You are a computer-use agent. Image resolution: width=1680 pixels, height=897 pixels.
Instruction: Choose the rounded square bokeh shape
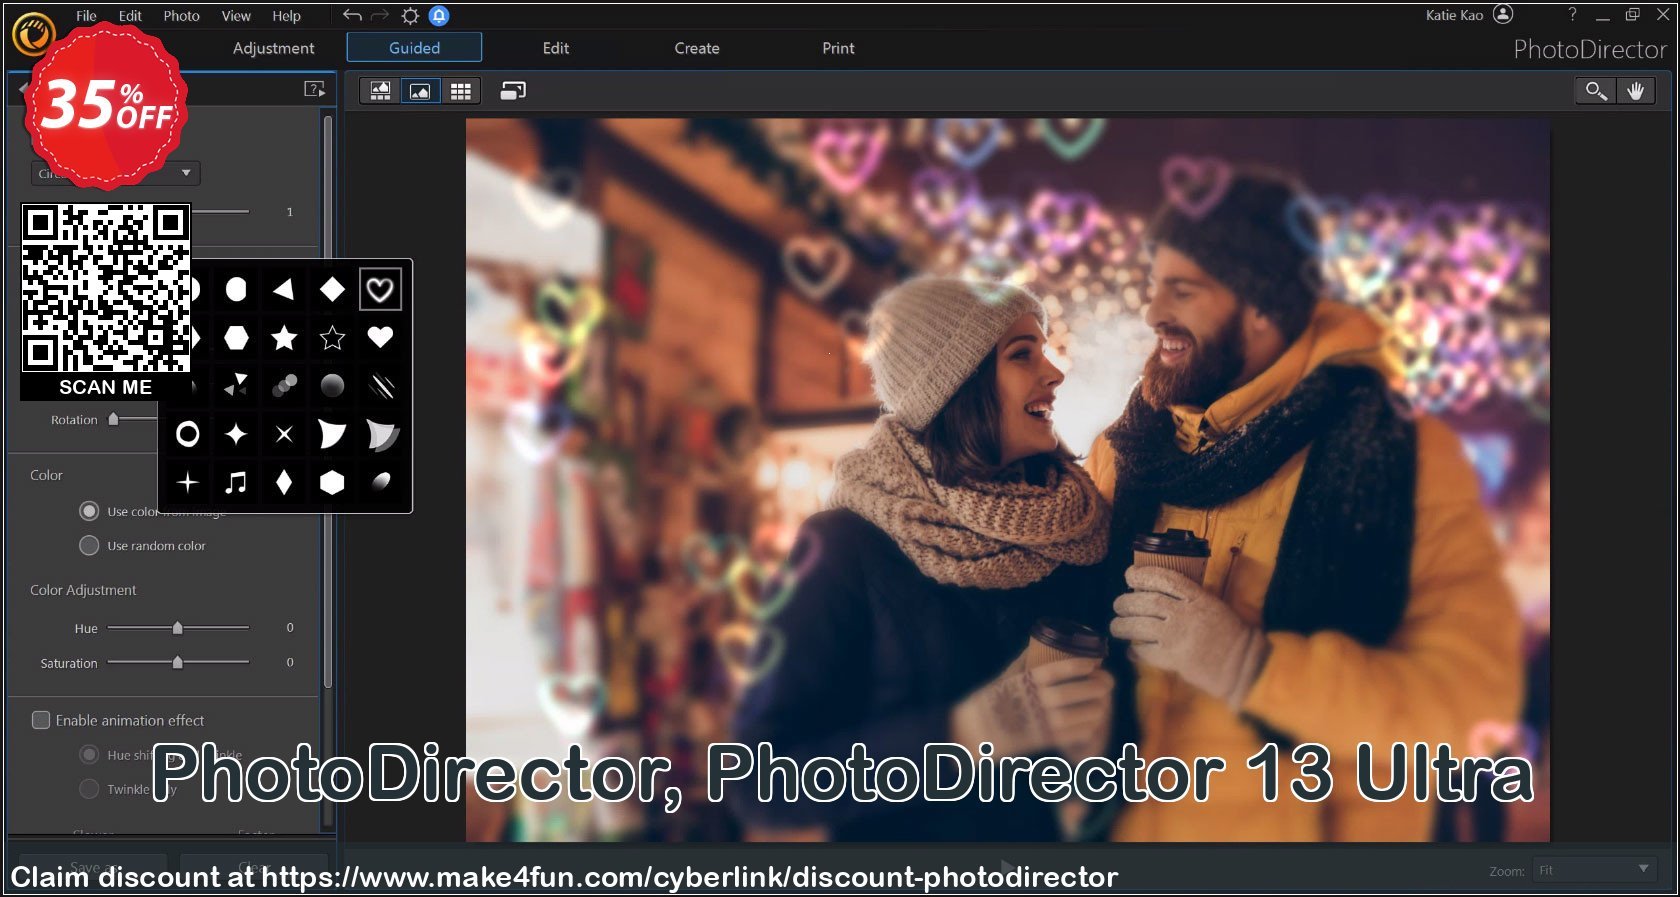click(x=236, y=290)
